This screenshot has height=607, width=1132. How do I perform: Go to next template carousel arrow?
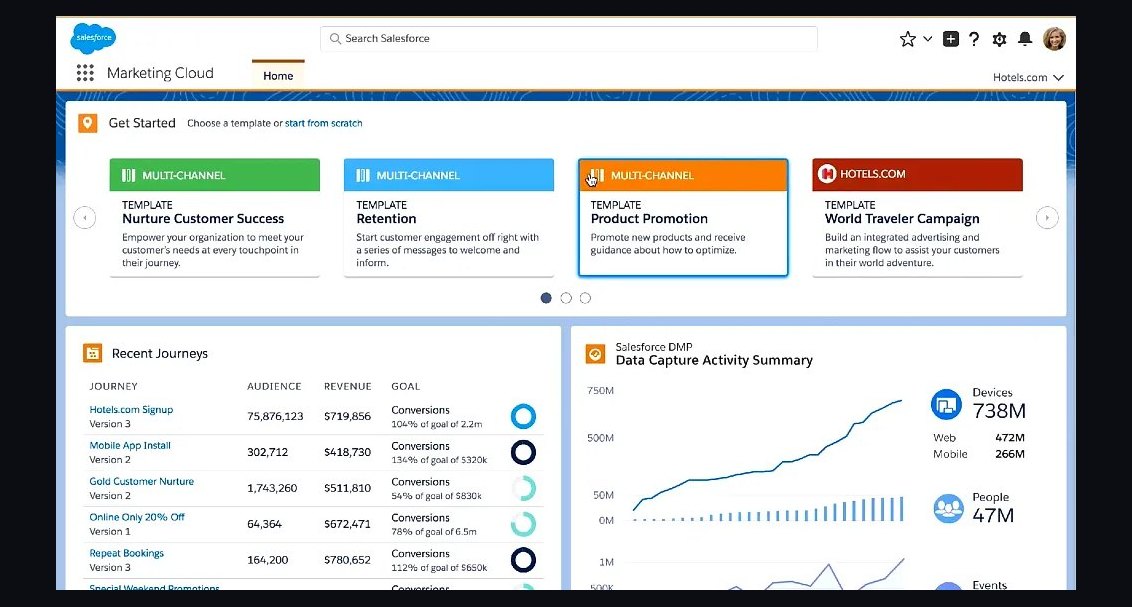[x=1047, y=217]
